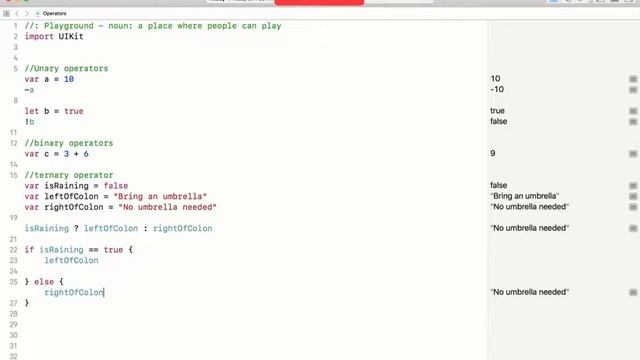Click "No umbrella needed" result beside ternary line

coord(529,228)
